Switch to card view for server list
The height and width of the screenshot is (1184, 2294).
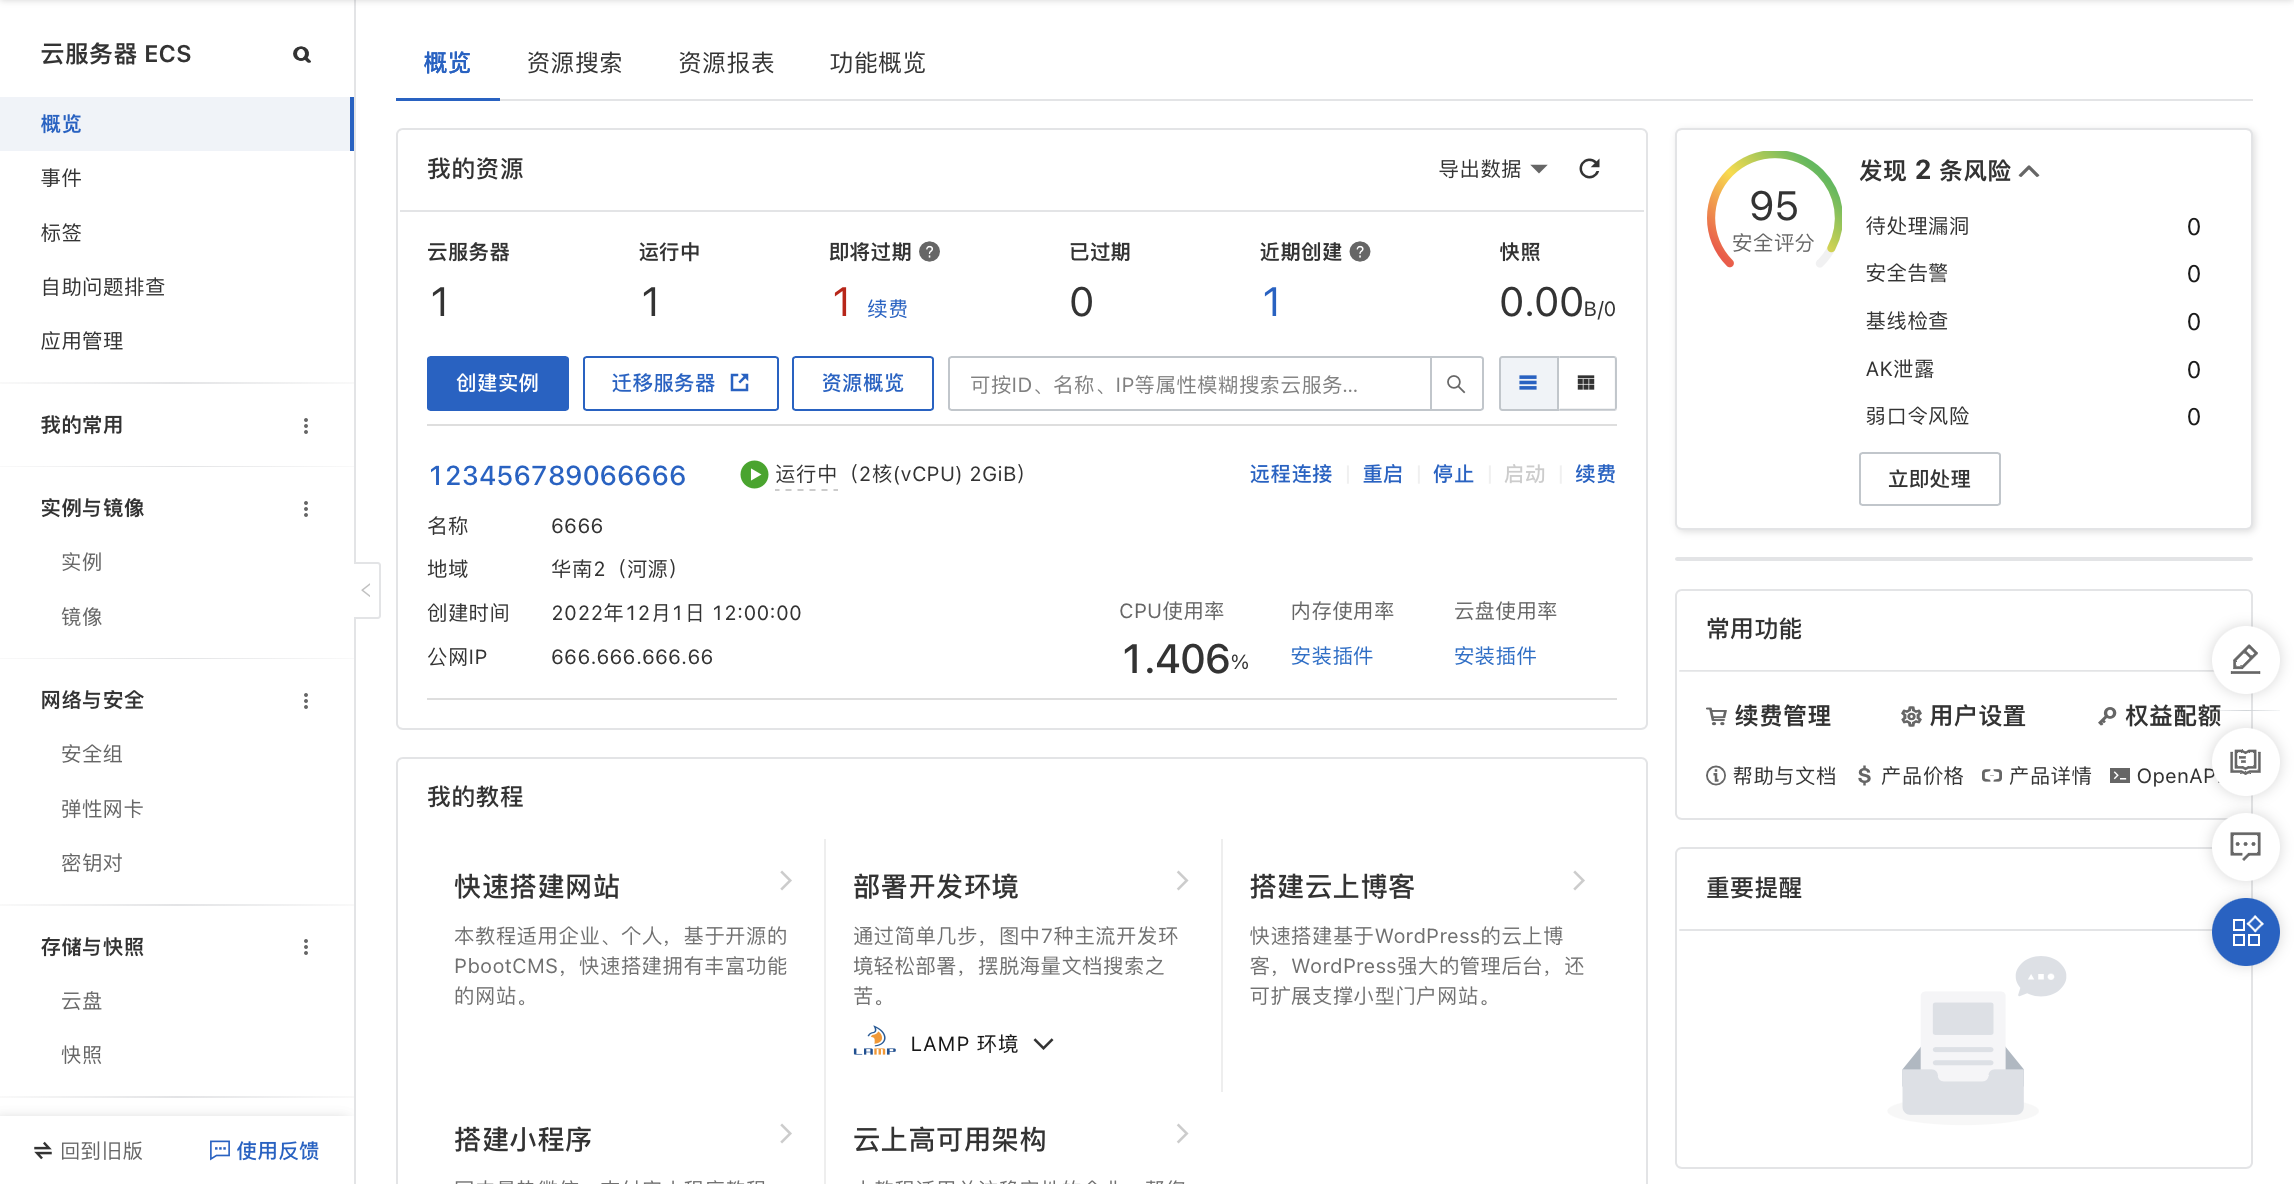1586,383
